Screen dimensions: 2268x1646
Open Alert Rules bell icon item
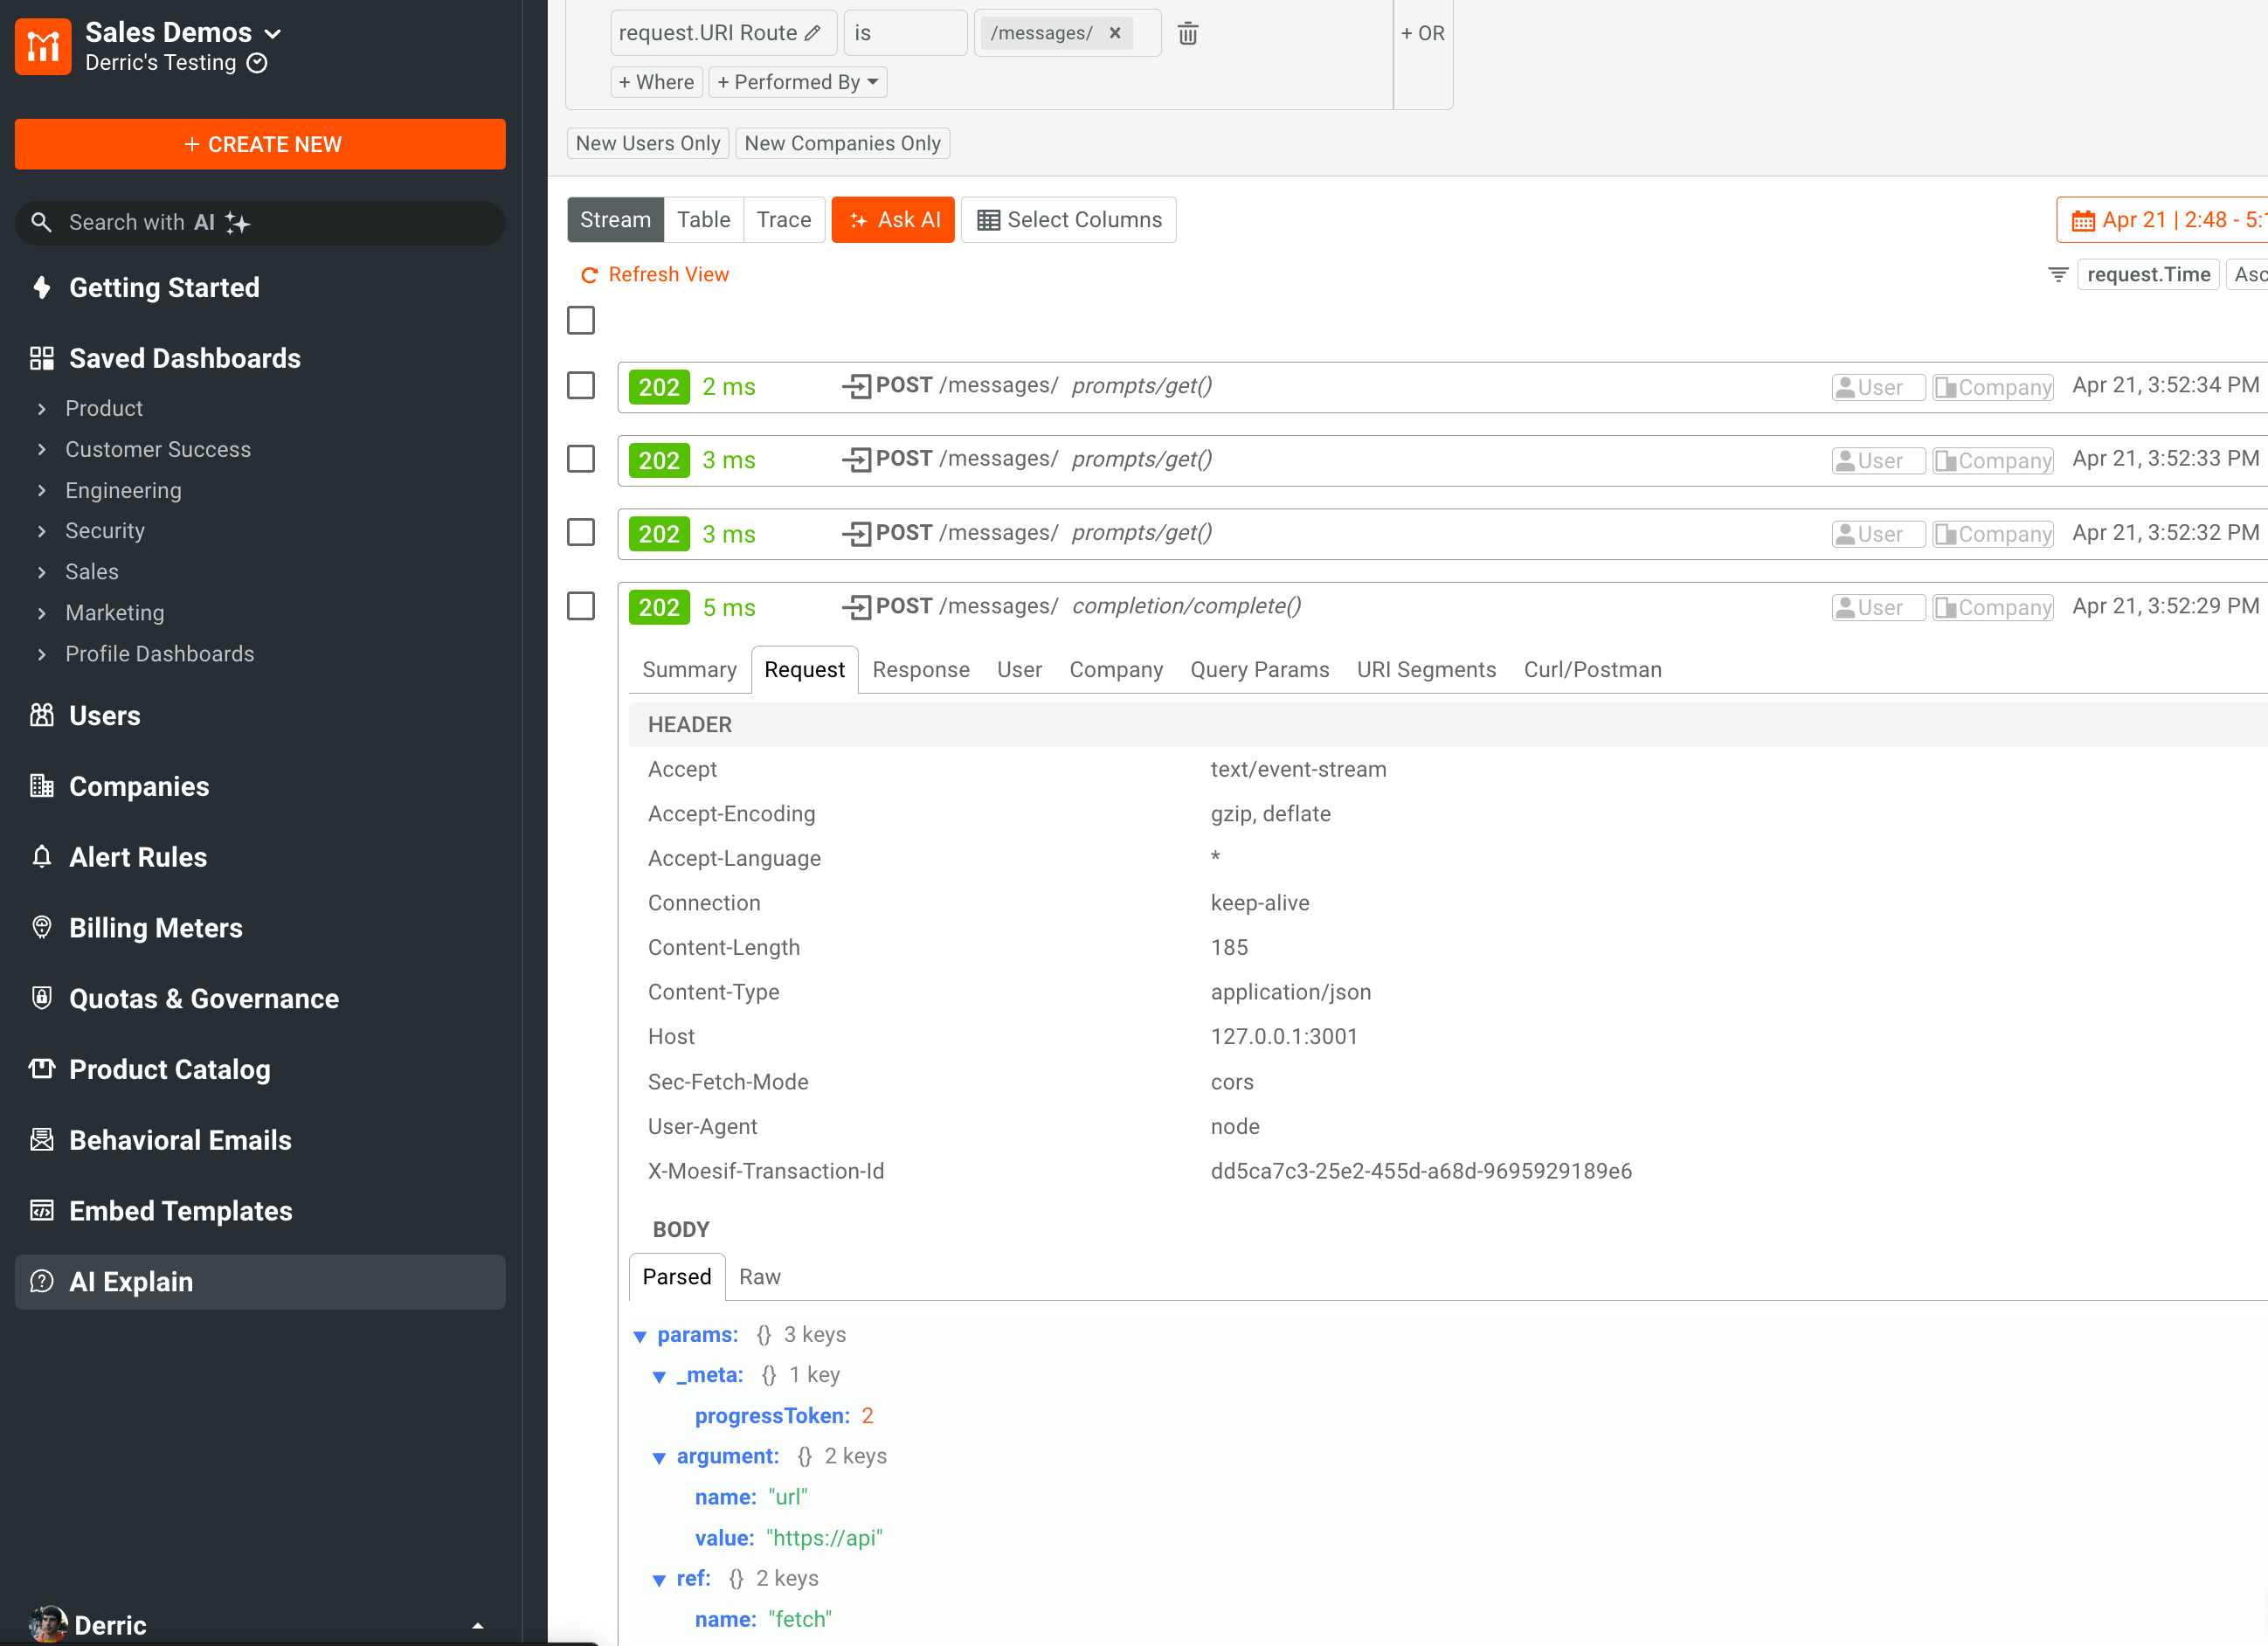click(137, 857)
